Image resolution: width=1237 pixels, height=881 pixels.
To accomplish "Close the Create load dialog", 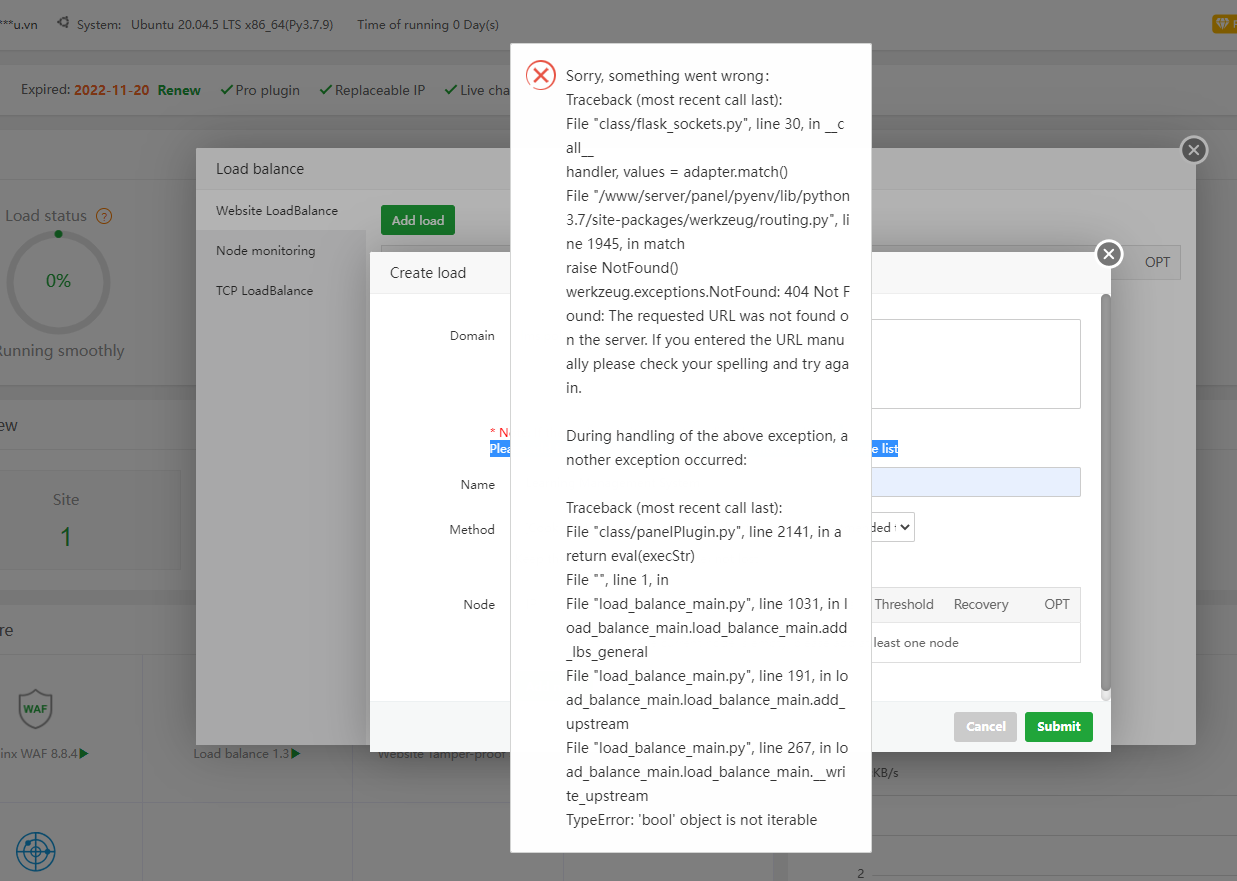I will click(x=1108, y=254).
